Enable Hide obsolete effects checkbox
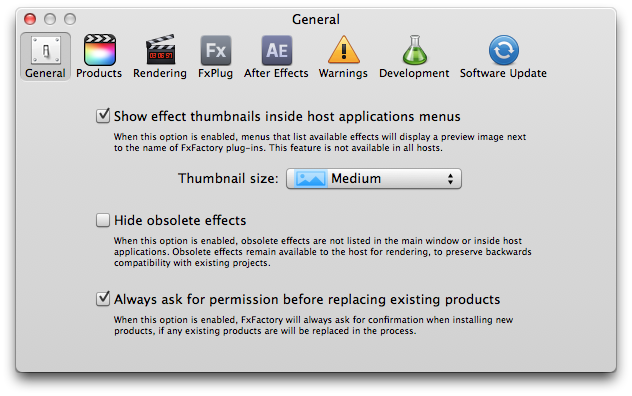 coord(103,220)
